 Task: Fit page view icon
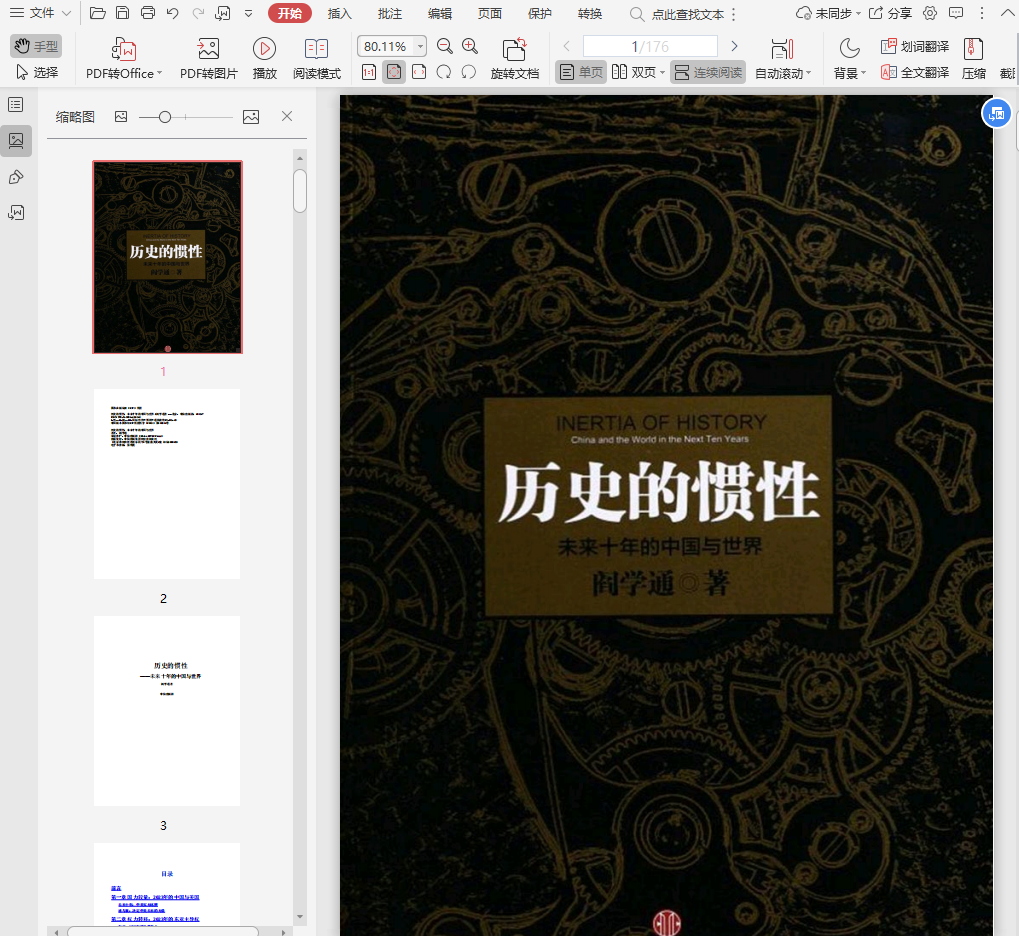coord(394,72)
